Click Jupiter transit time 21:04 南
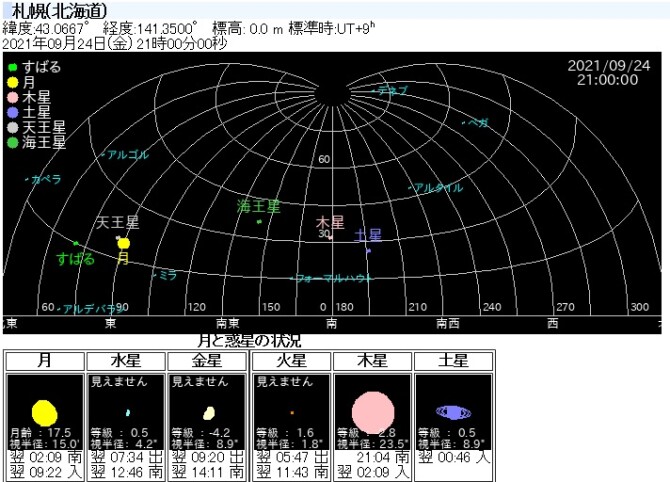Image resolution: width=670 pixels, height=482 pixels. [x=383, y=458]
